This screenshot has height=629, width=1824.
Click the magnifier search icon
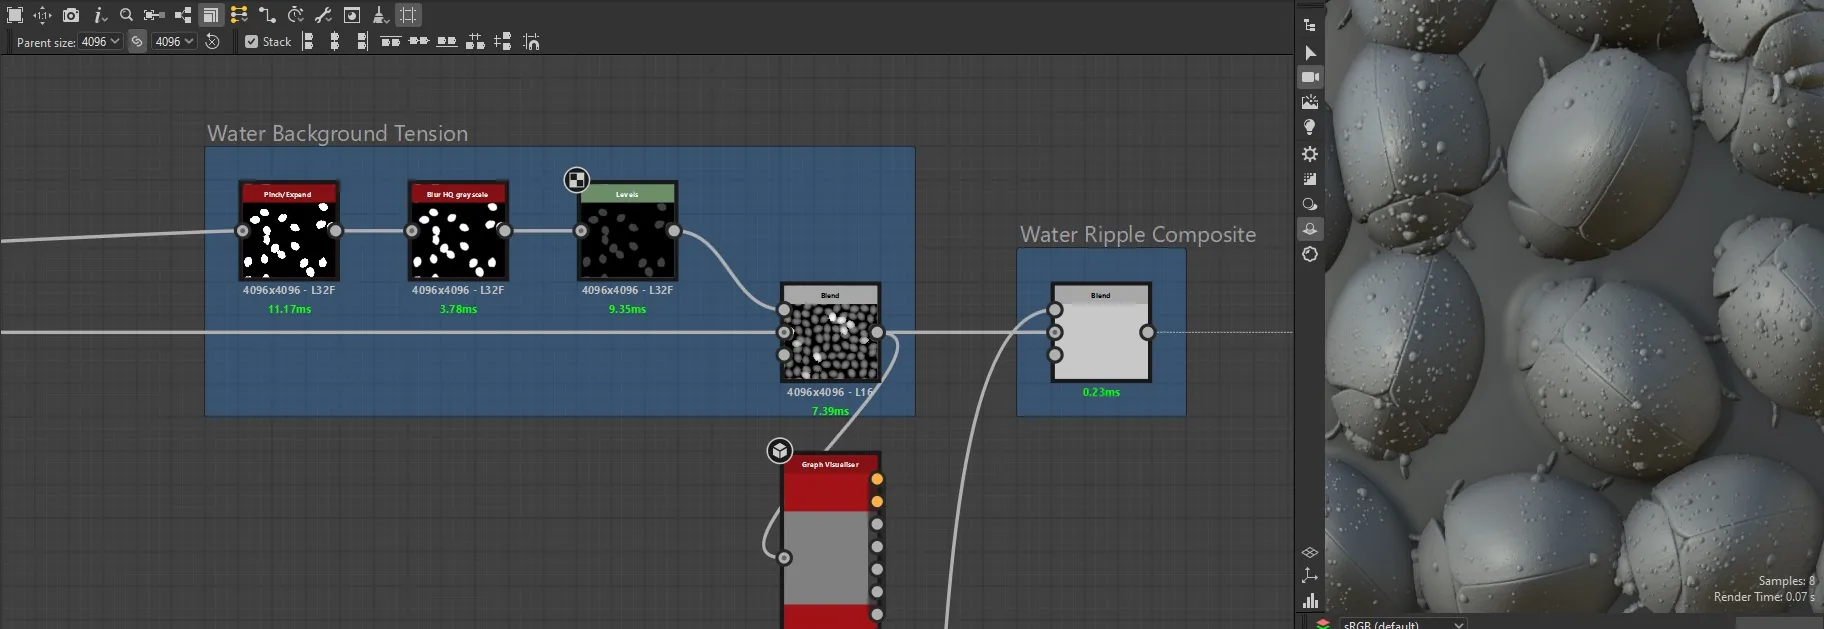click(126, 15)
